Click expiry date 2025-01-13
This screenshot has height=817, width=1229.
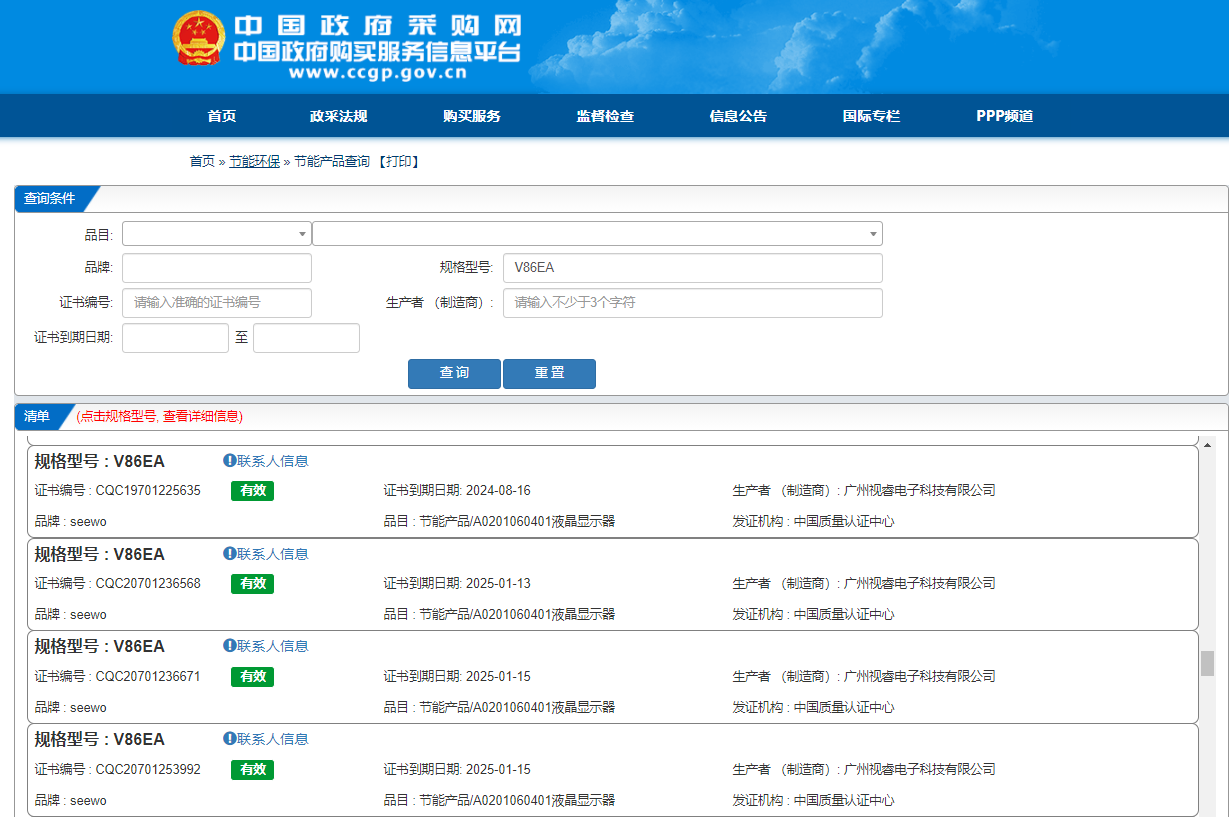[x=498, y=583]
